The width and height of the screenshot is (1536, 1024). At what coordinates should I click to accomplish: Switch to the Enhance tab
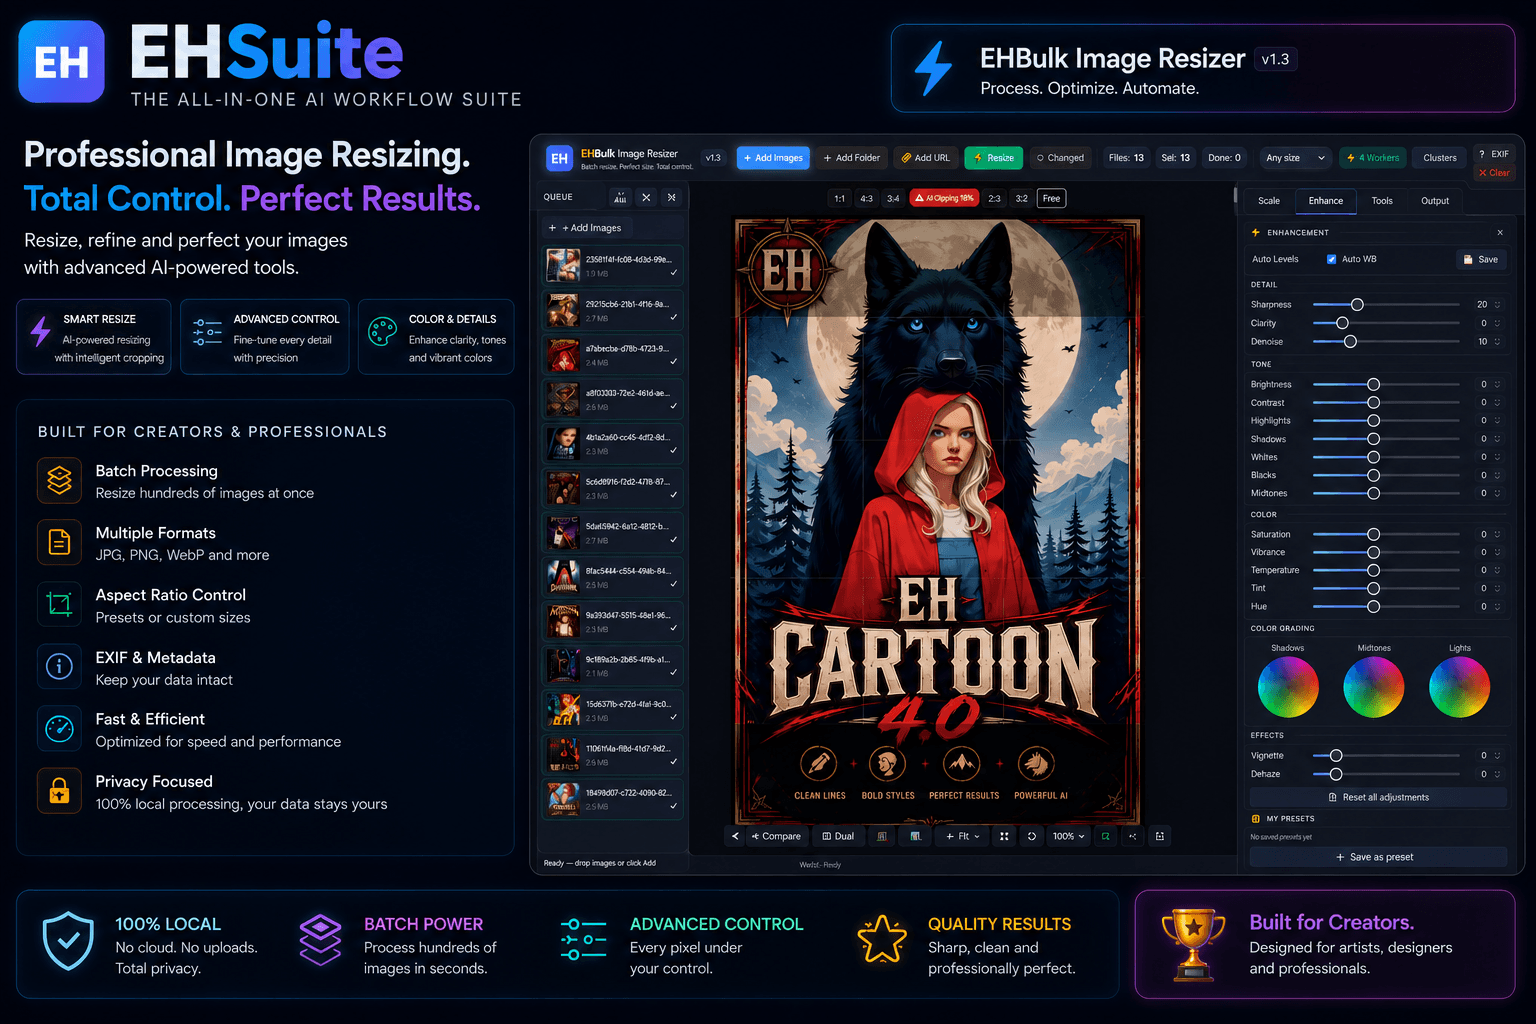pyautogui.click(x=1326, y=201)
